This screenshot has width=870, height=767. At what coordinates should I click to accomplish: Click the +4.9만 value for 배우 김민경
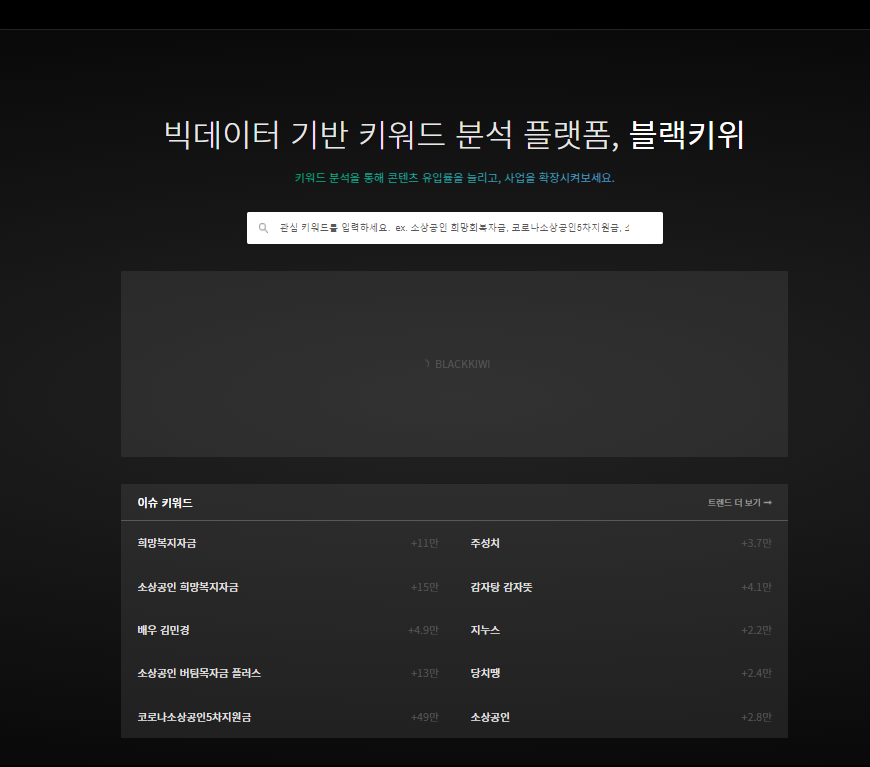(423, 630)
